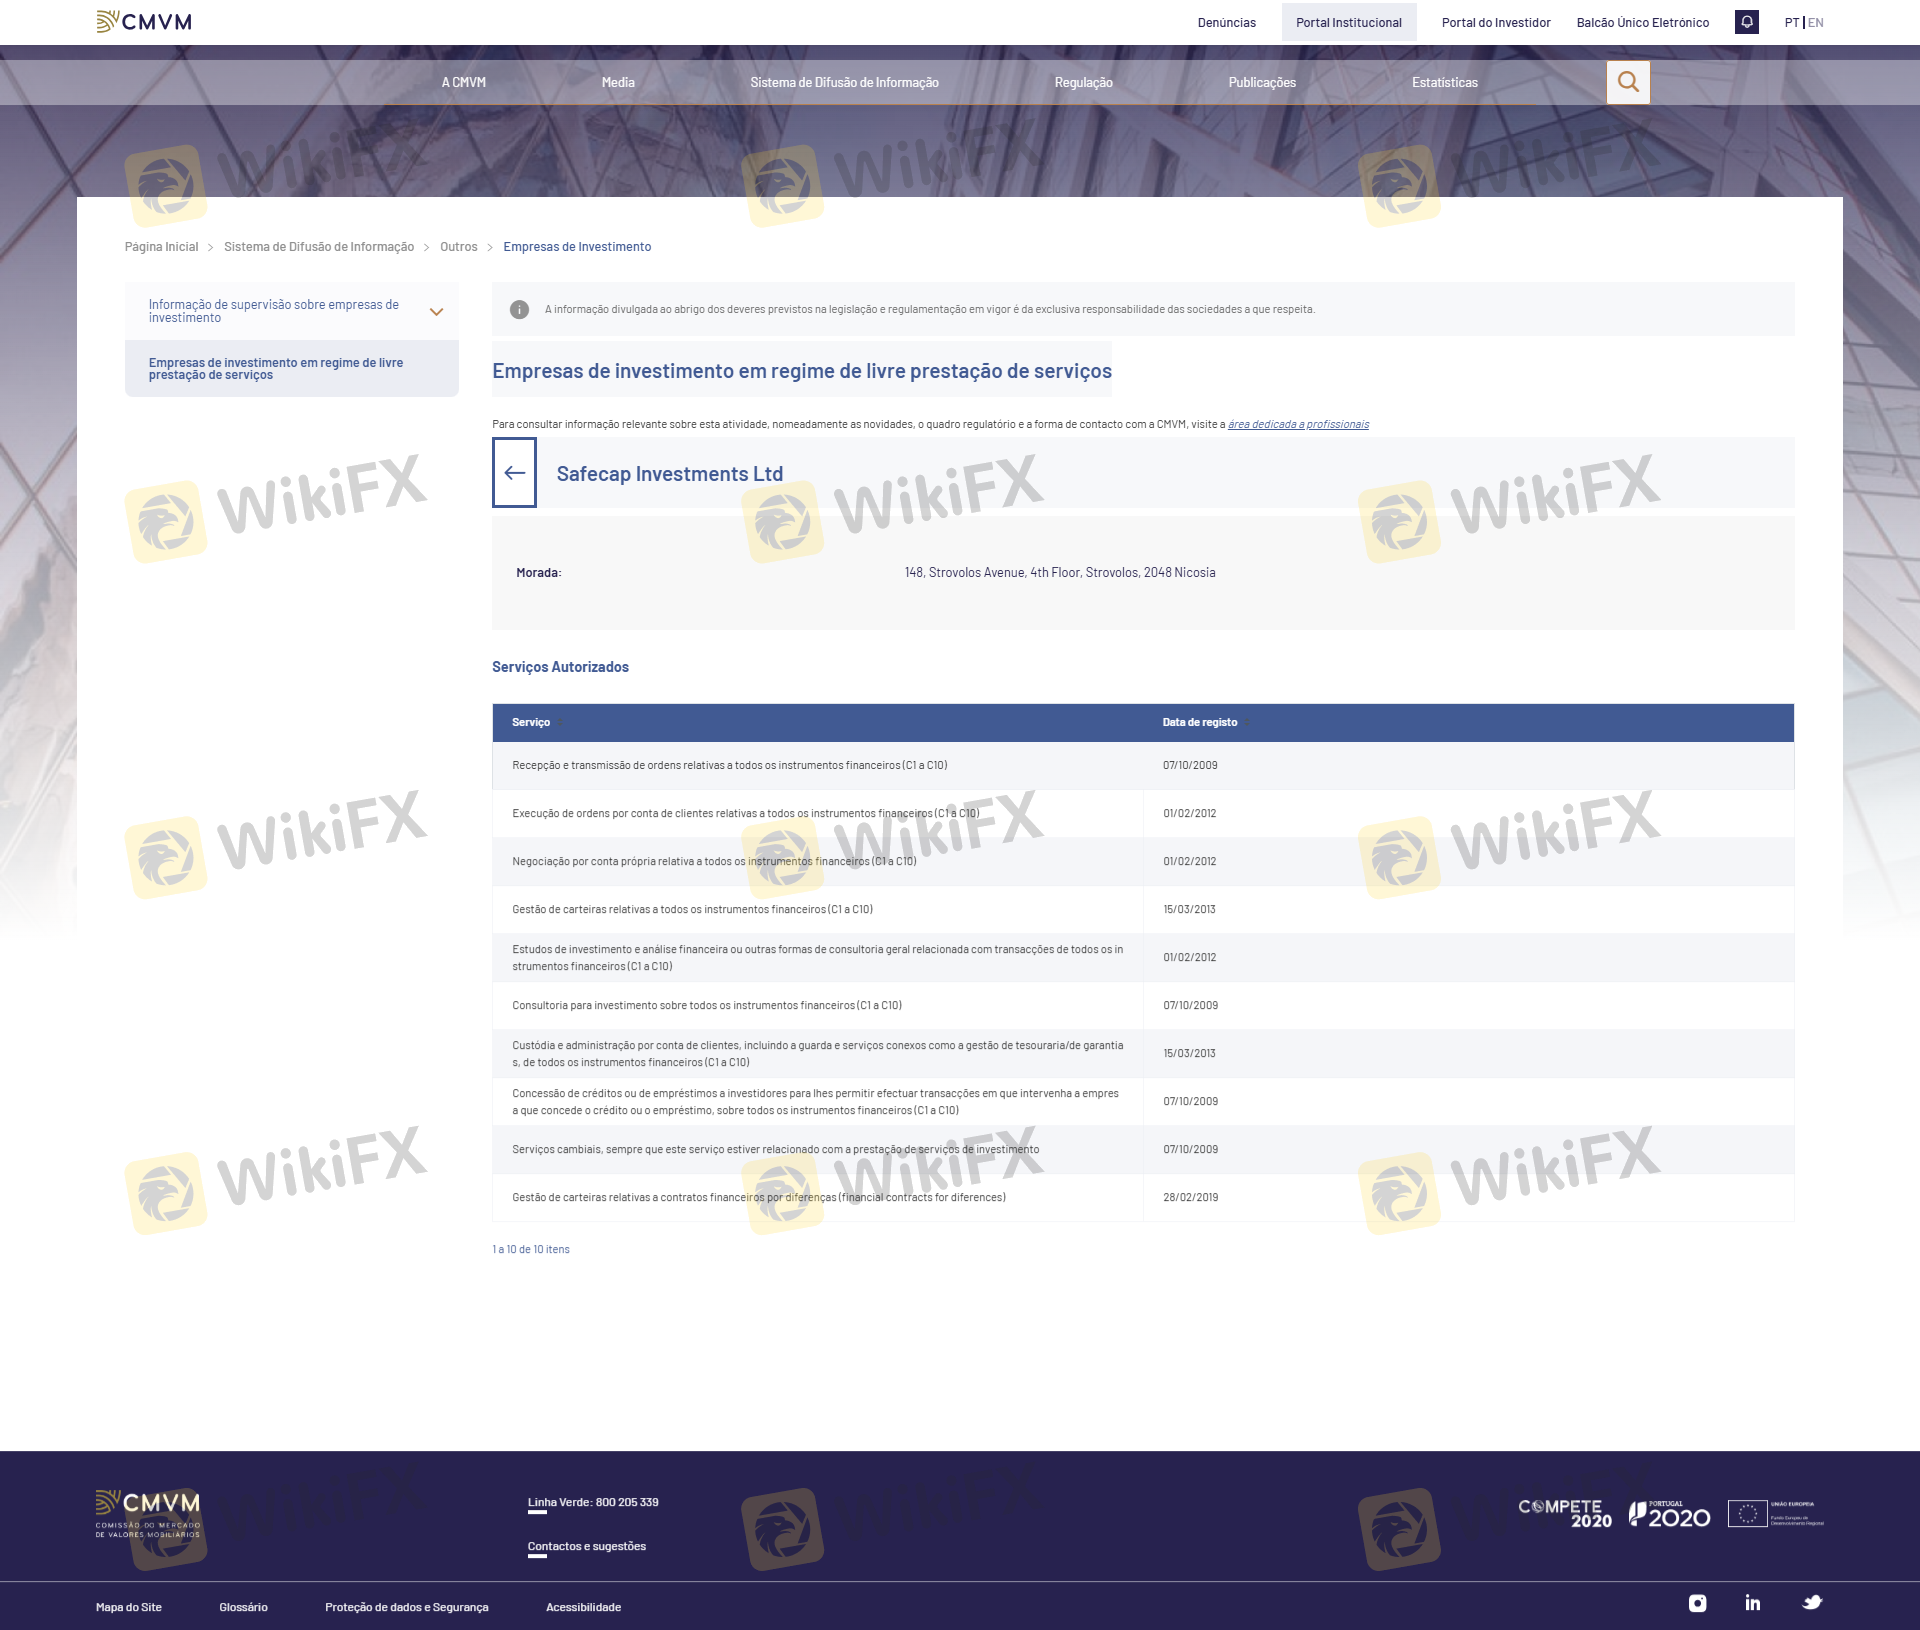Sort table by Serviço column header

531,723
